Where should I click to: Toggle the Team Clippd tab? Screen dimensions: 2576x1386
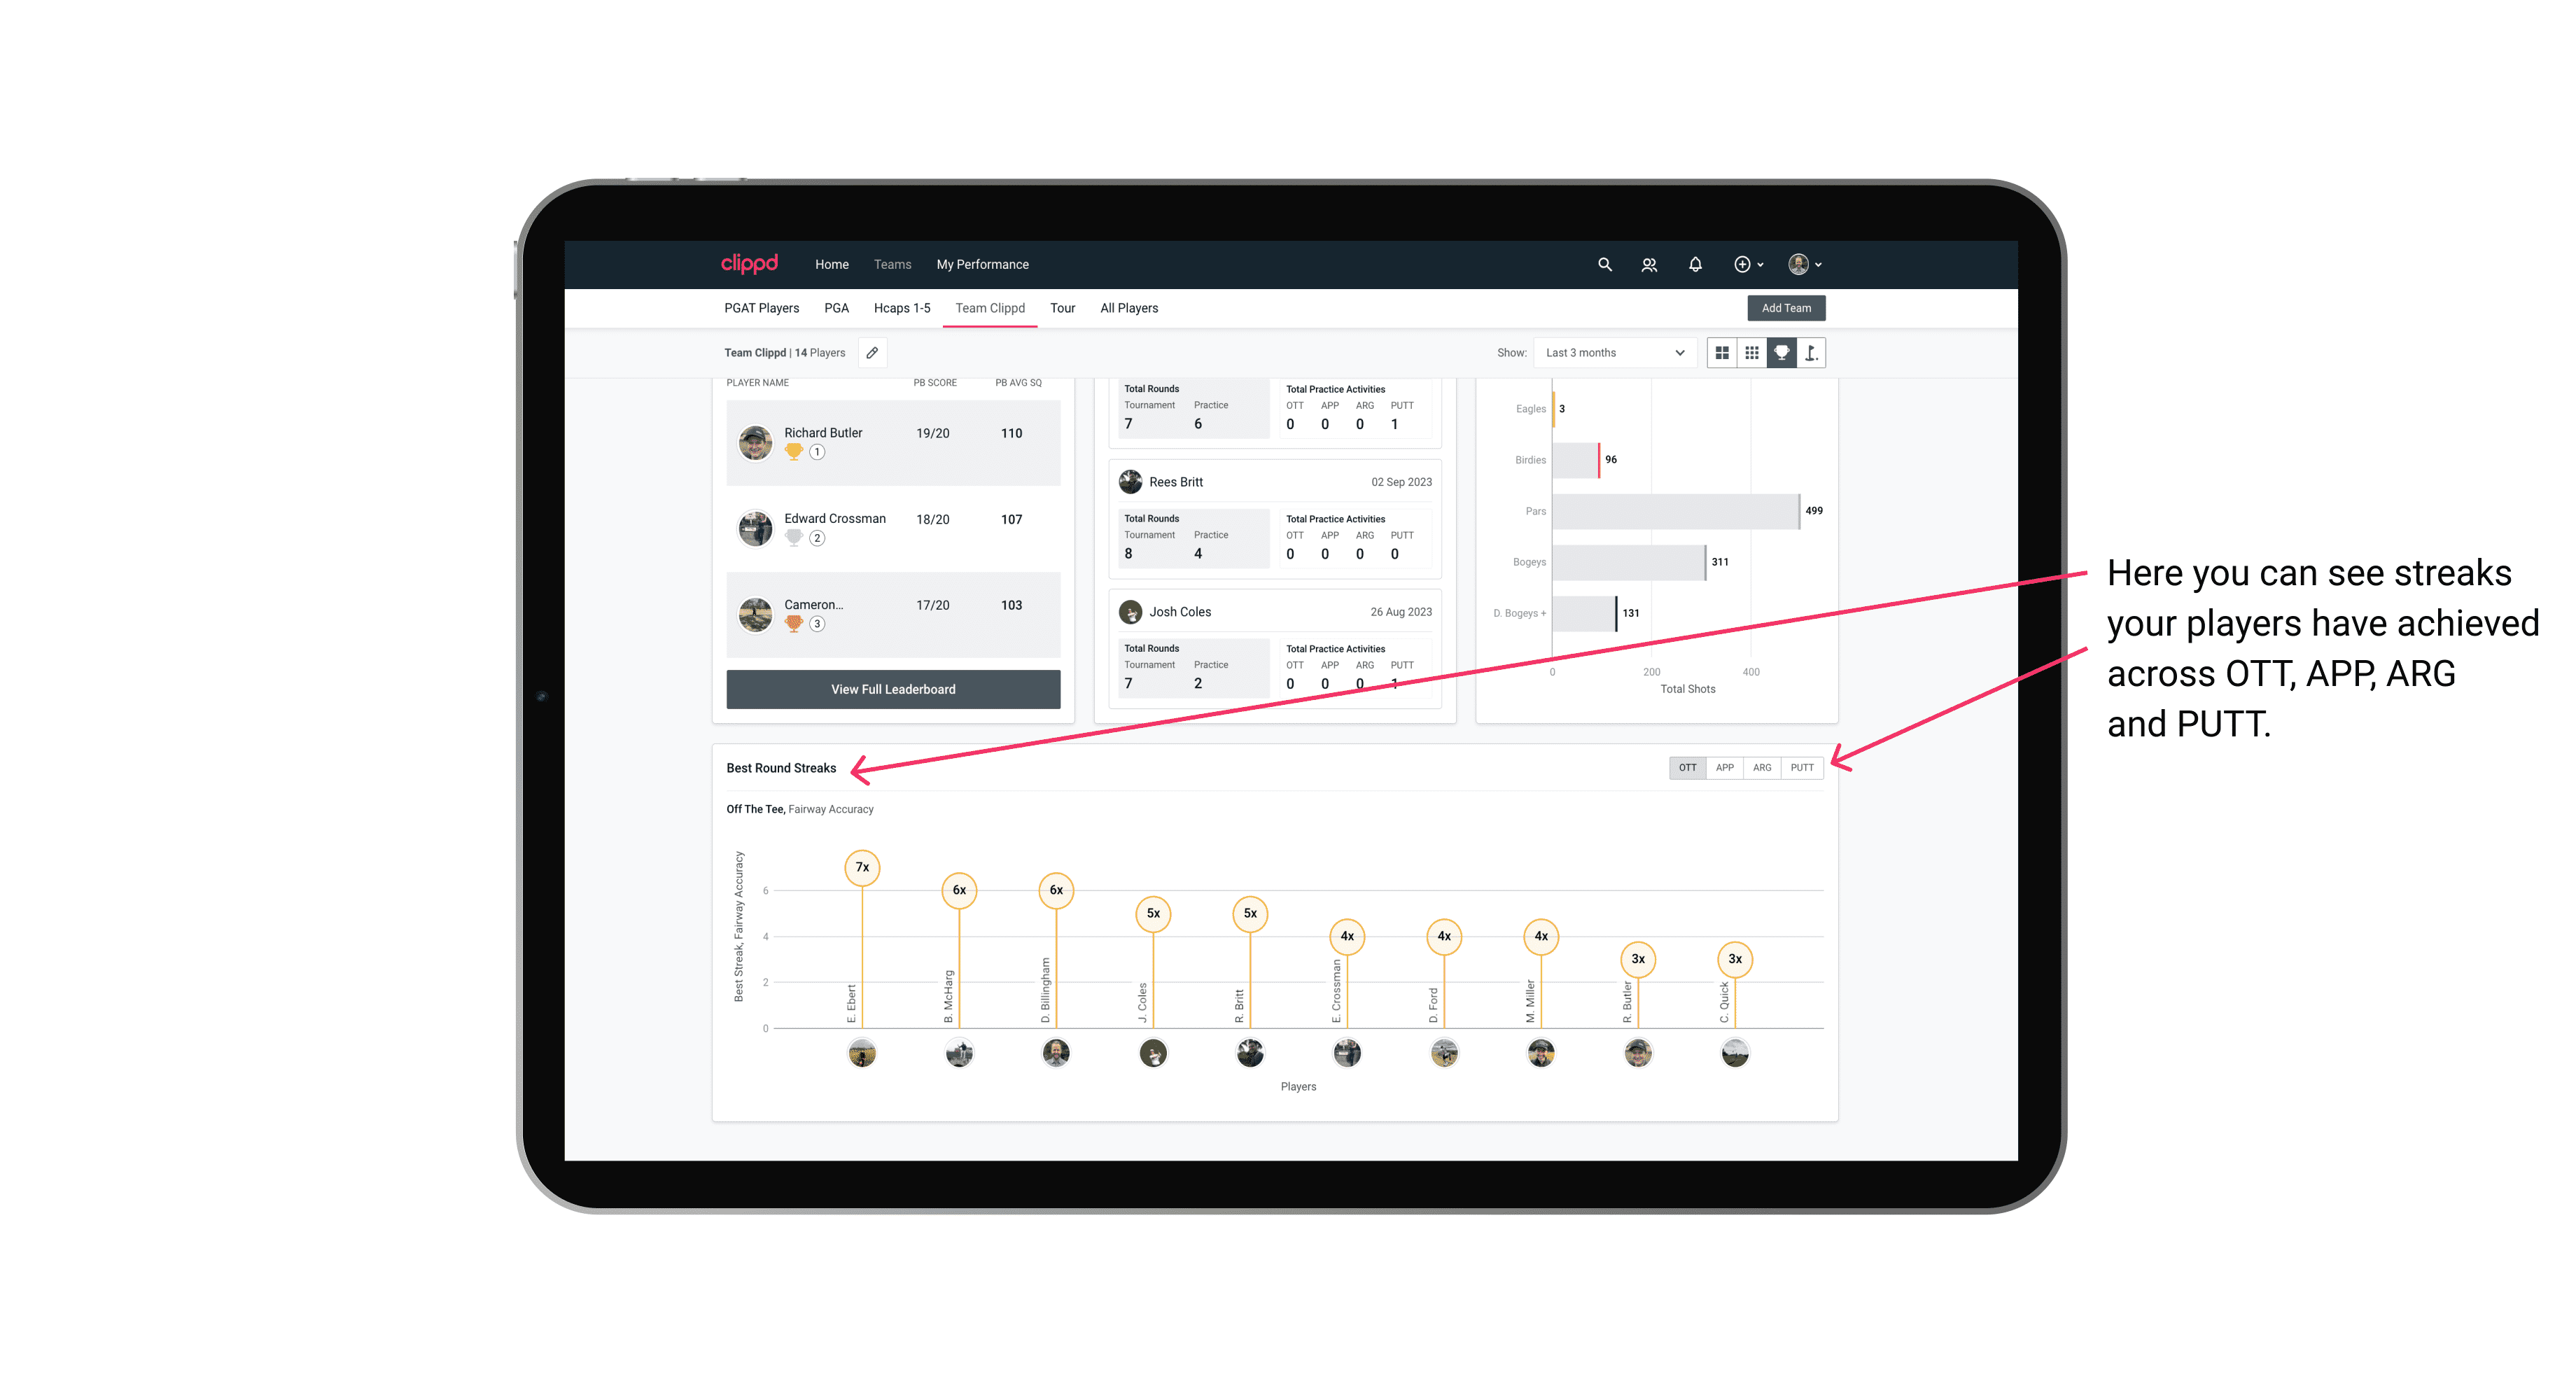(991, 307)
